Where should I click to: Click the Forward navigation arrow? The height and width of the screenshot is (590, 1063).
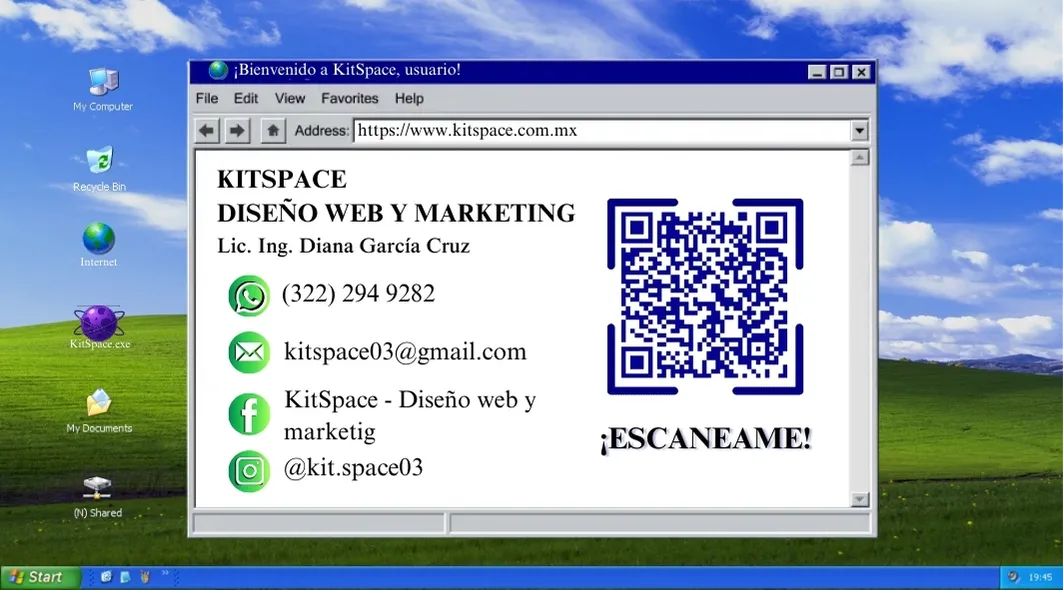(x=237, y=130)
